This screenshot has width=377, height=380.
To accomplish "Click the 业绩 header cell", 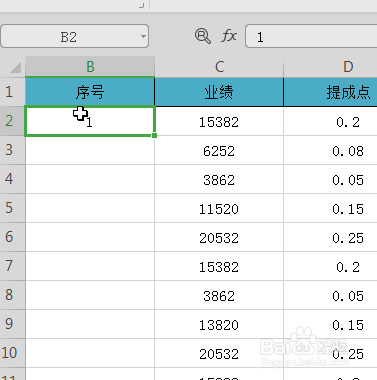I will 219,92.
